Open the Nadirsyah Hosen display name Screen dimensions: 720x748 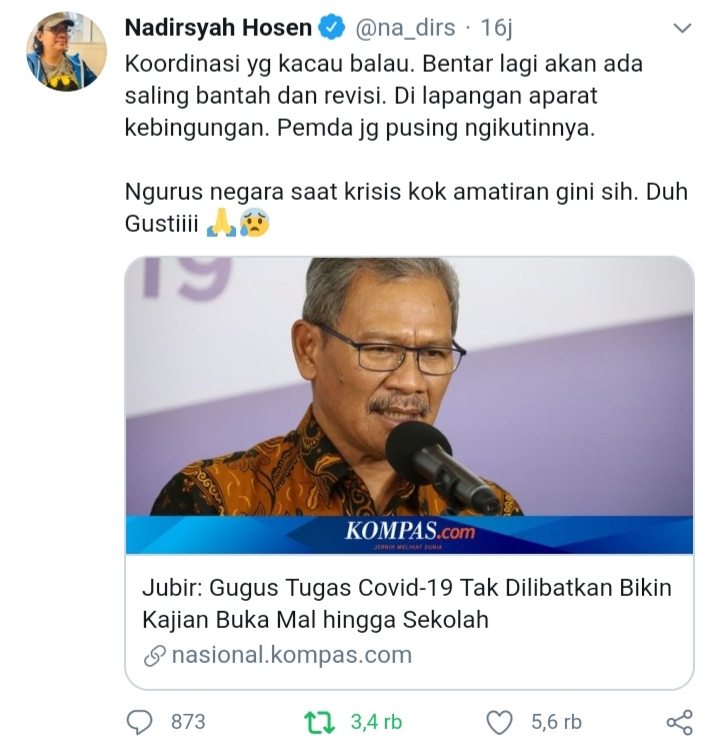pyautogui.click(x=218, y=28)
